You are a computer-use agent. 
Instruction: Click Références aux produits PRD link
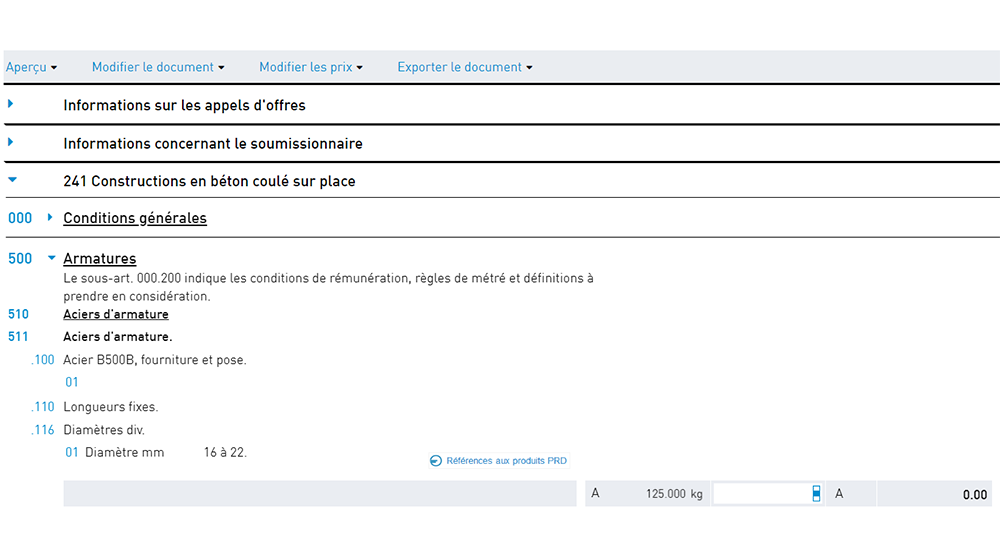tap(506, 460)
